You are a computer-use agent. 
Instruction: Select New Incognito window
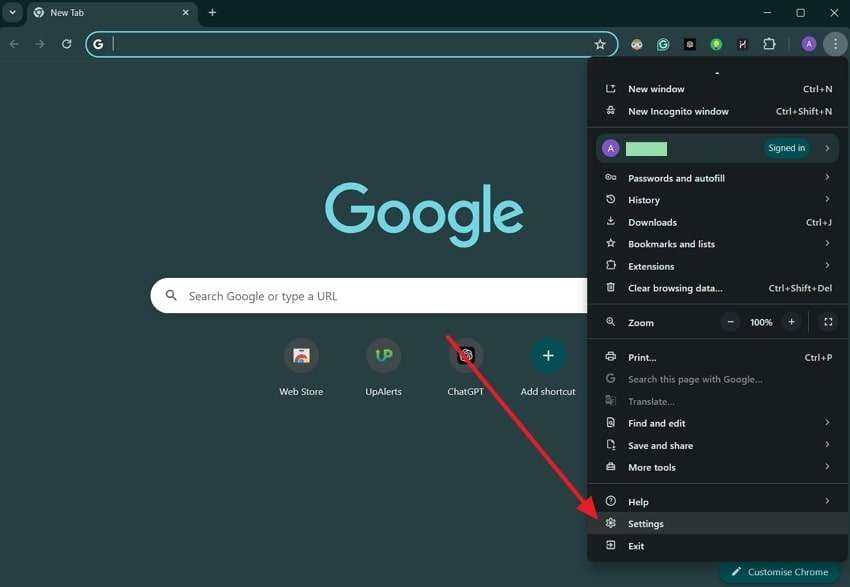[718, 111]
